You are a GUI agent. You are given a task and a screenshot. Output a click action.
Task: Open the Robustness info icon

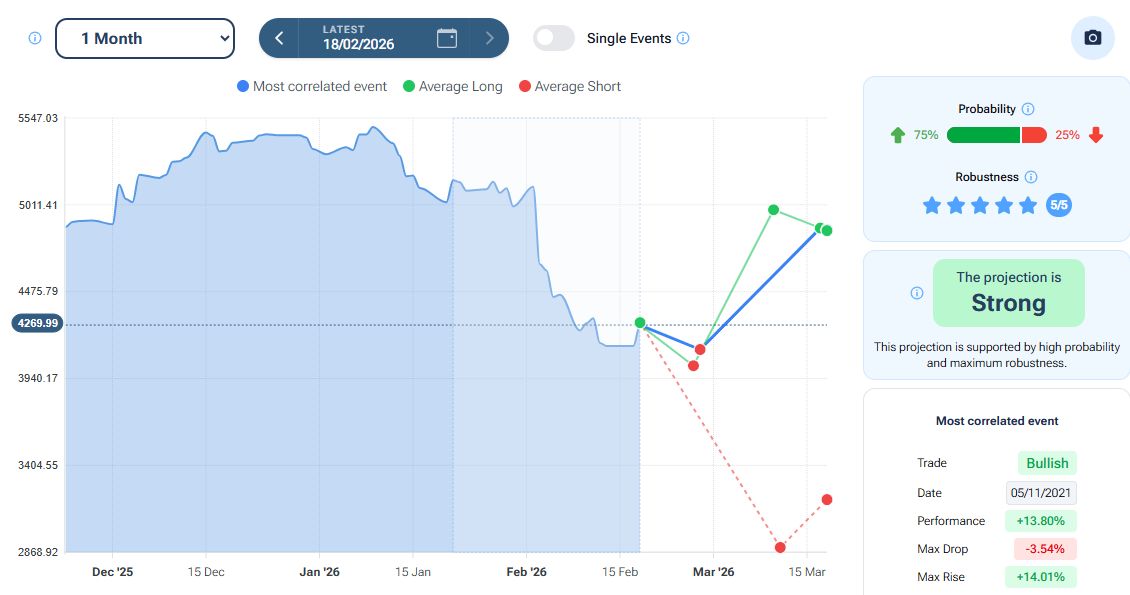tap(1031, 177)
